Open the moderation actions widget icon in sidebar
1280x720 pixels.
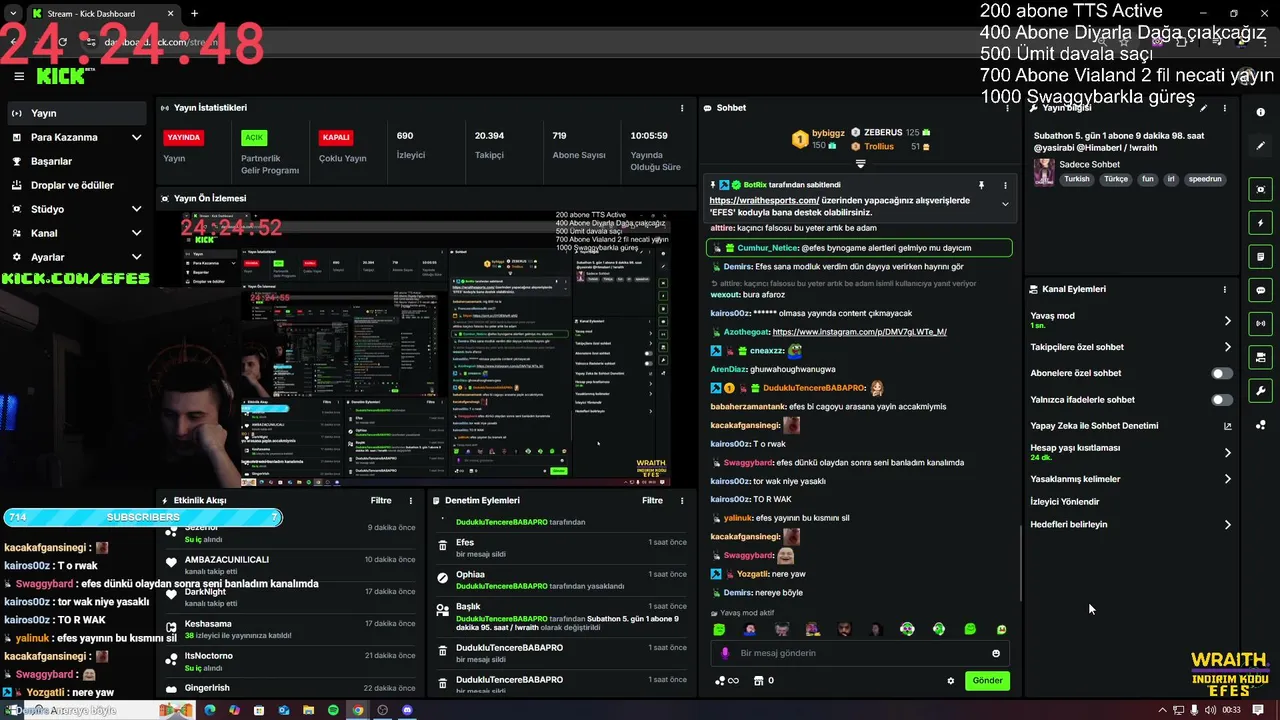click(1260, 357)
